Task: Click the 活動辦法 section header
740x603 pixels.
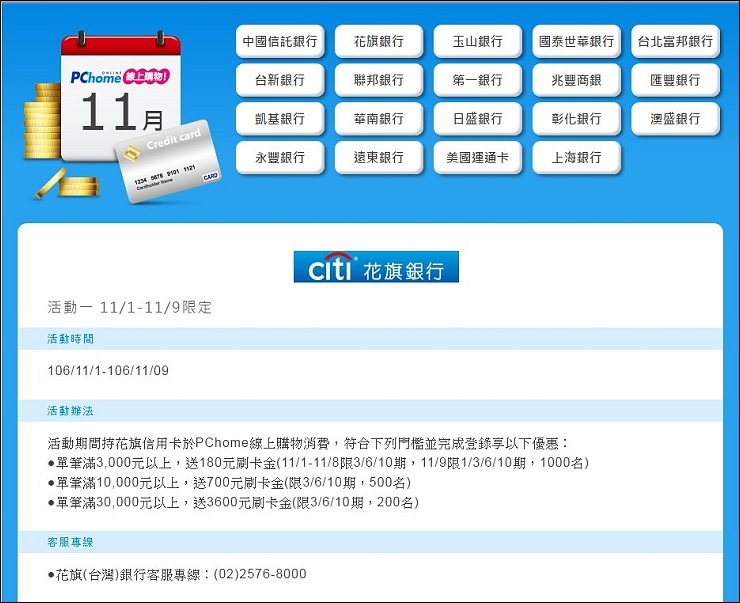Action: point(370,411)
